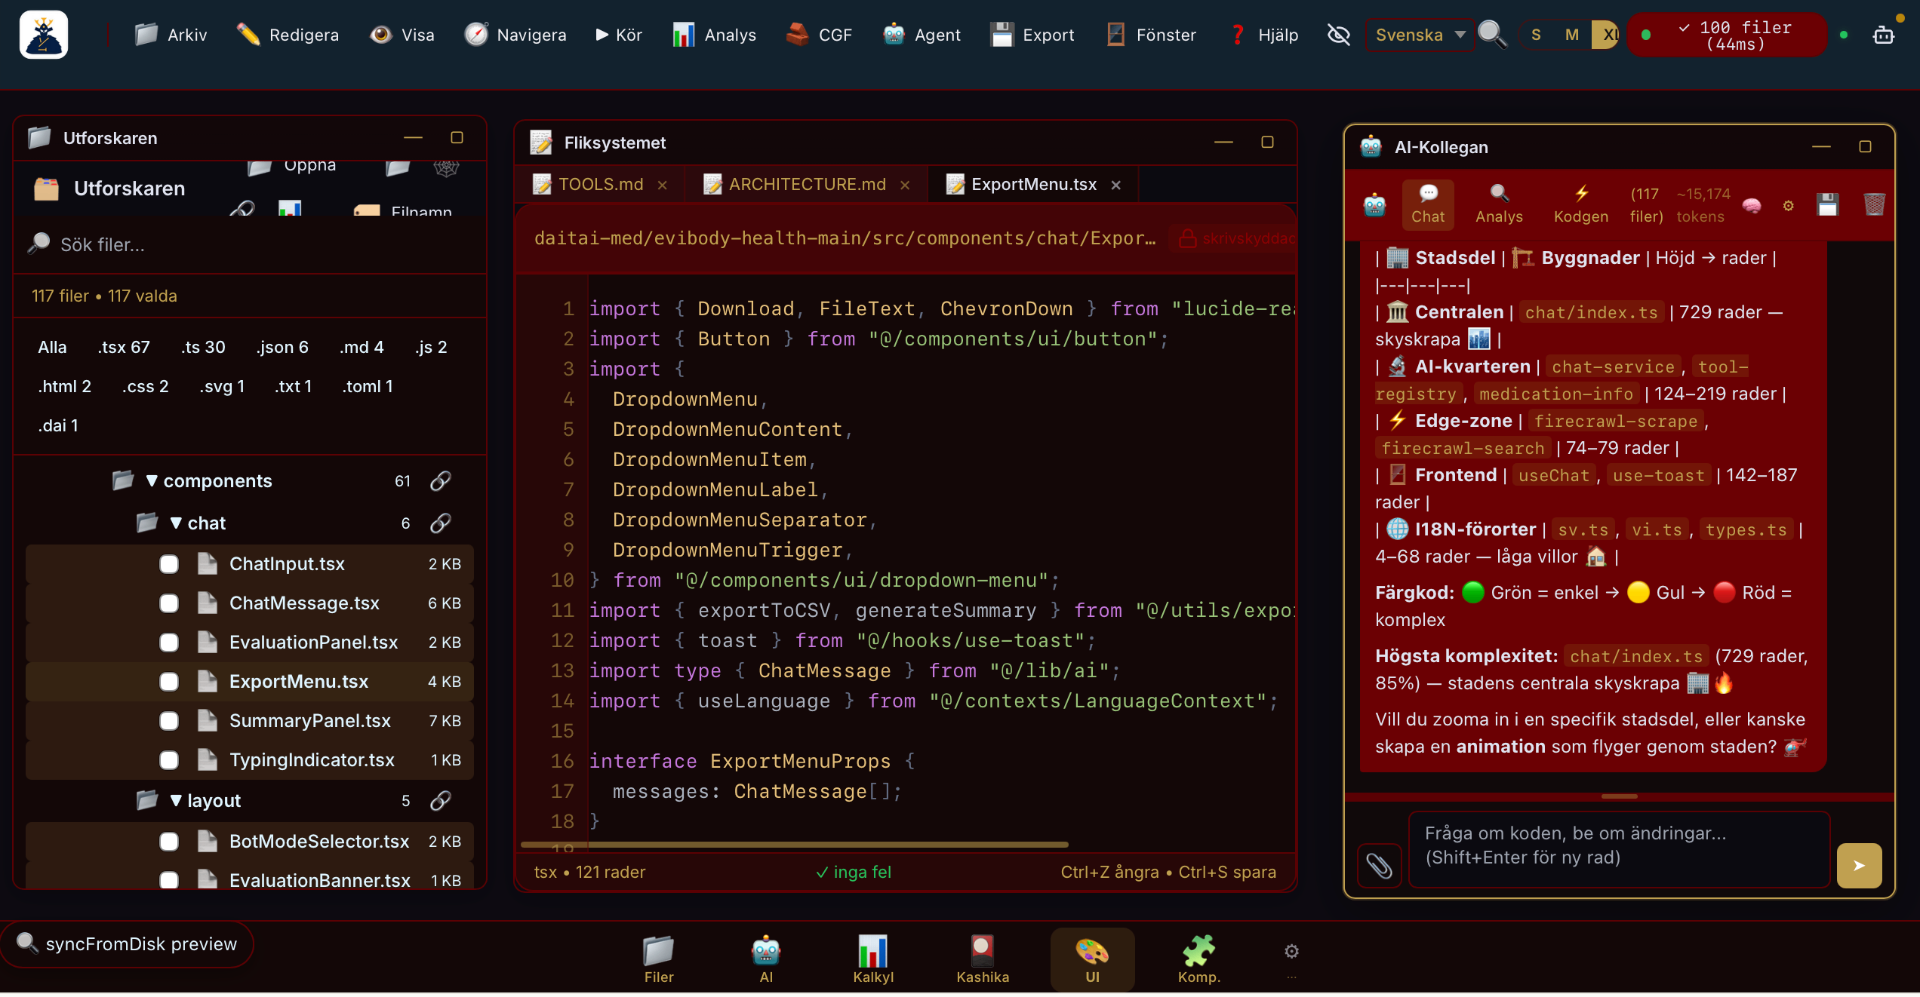Viewport: 1920px width, 997px height.
Task: Check the TypingIndicator.tsx checkbox
Action: (x=169, y=761)
